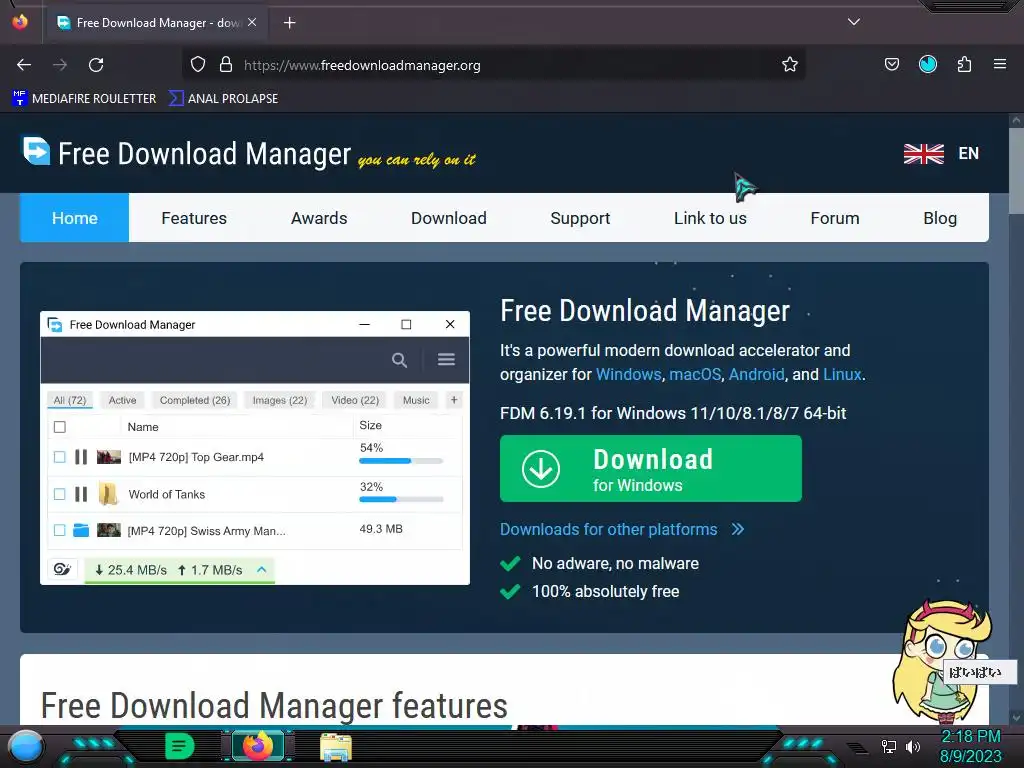Viewport: 1024px width, 768px height.
Task: Open the Blog navigation tab
Action: (940, 218)
